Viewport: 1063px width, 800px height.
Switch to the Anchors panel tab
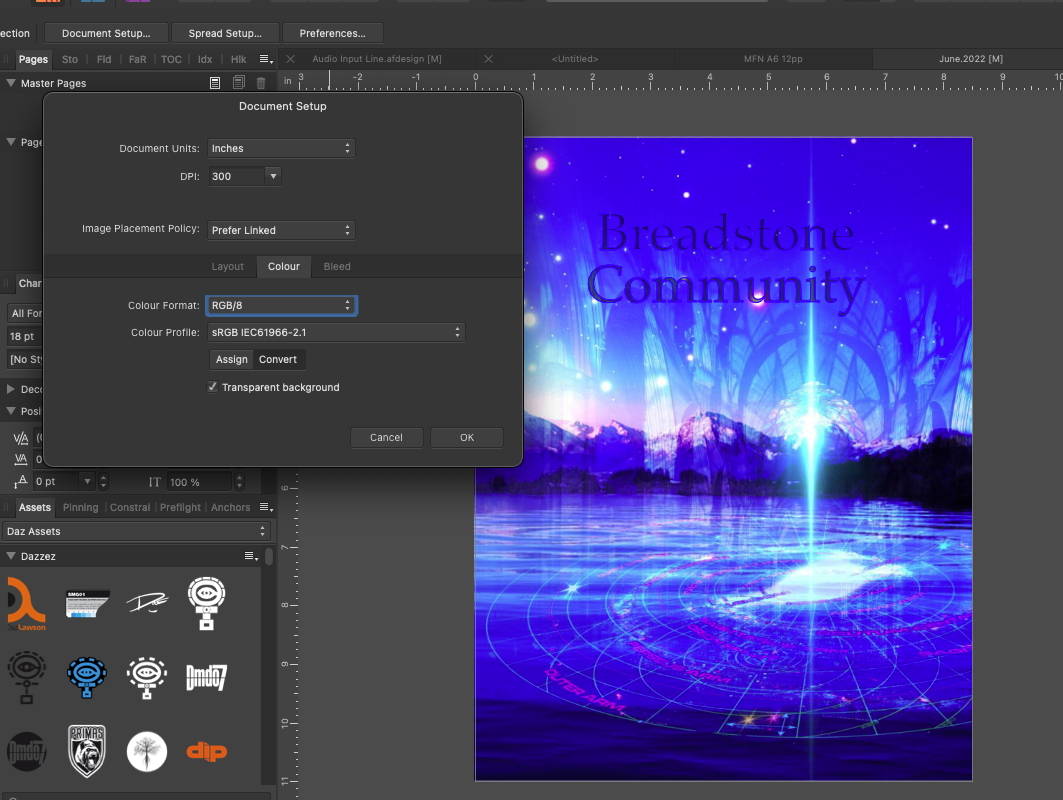pos(230,507)
